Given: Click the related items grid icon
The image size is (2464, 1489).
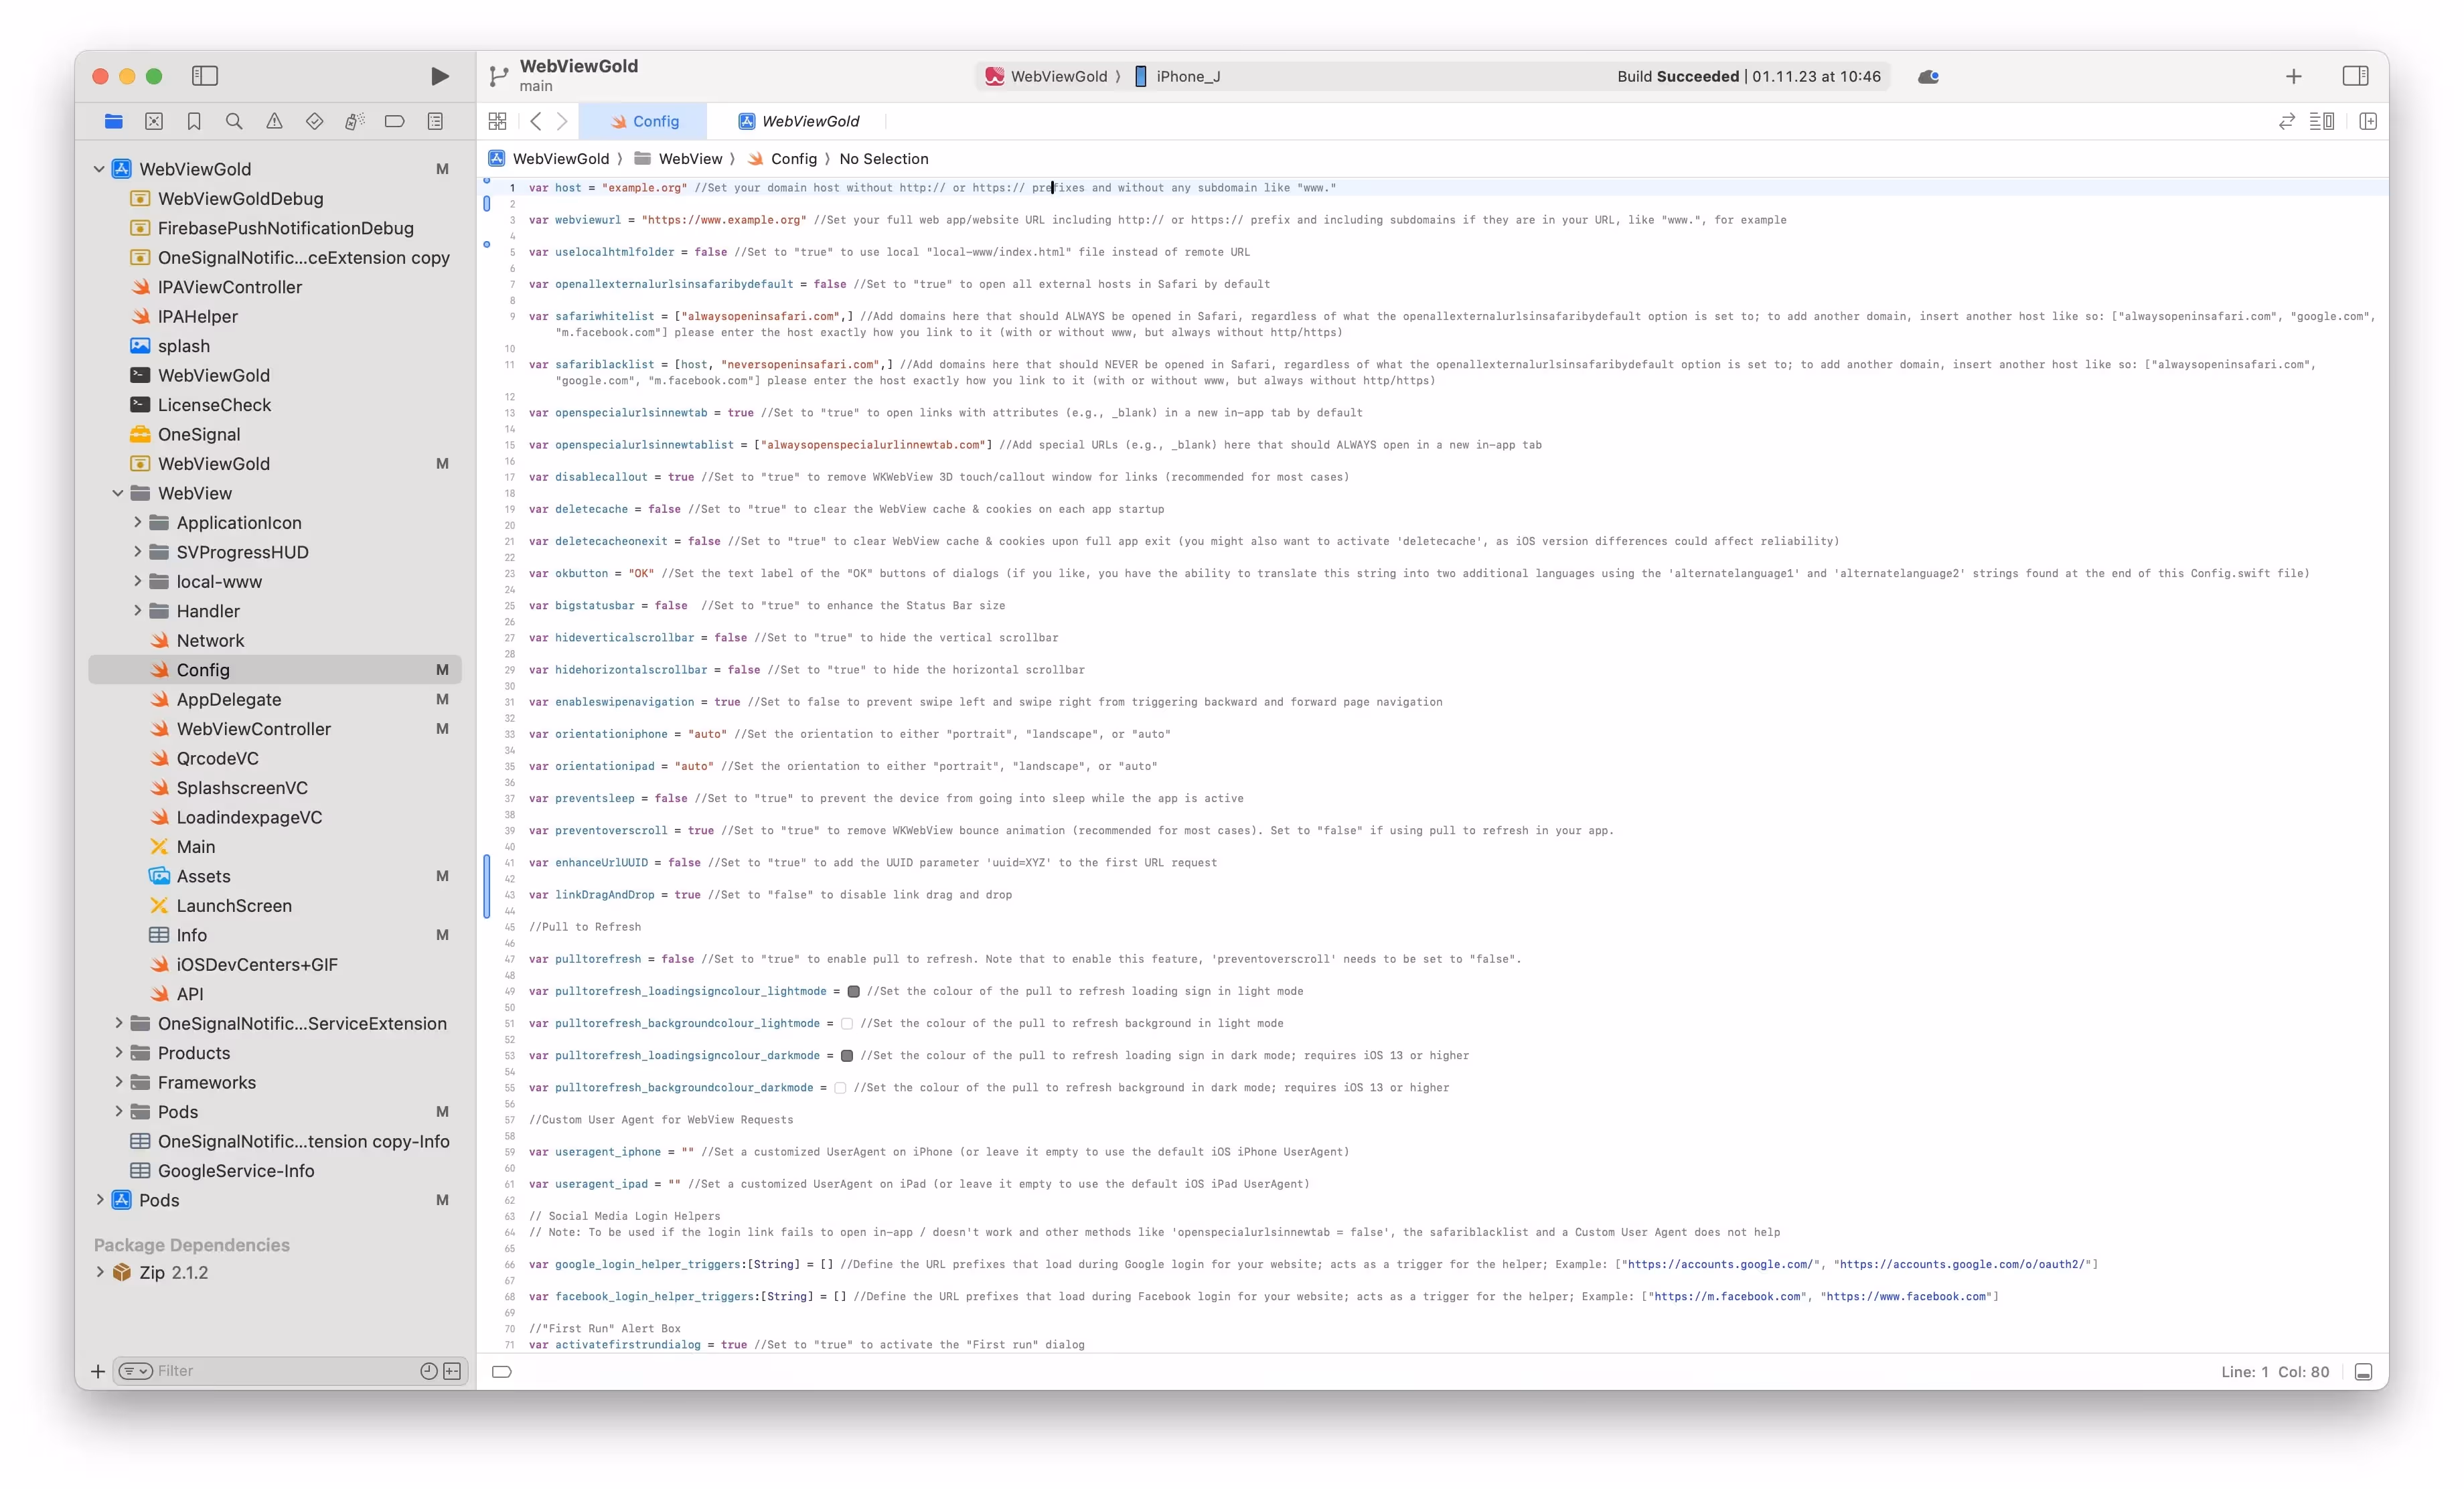Looking at the screenshot, I should tap(497, 121).
